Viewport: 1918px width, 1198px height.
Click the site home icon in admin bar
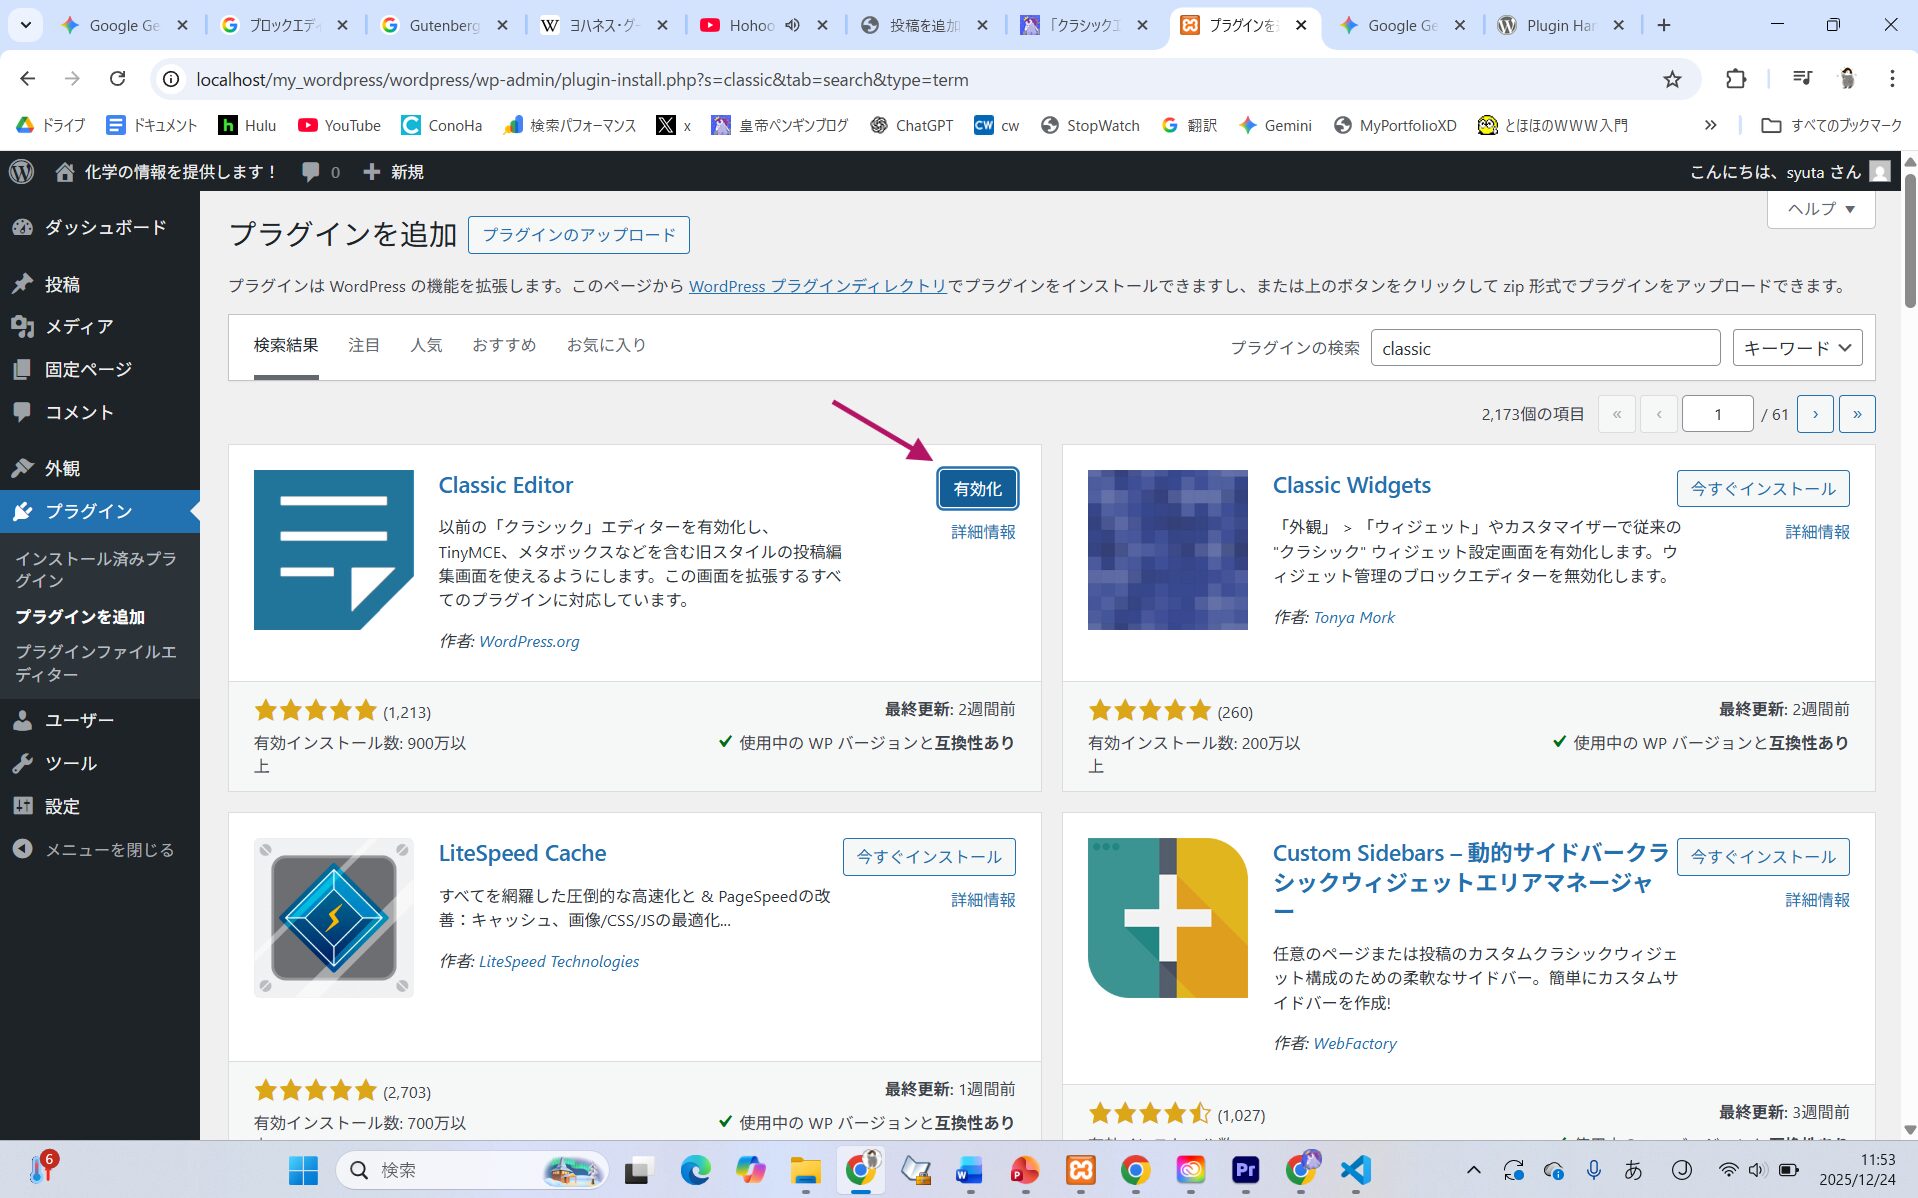tap(65, 172)
